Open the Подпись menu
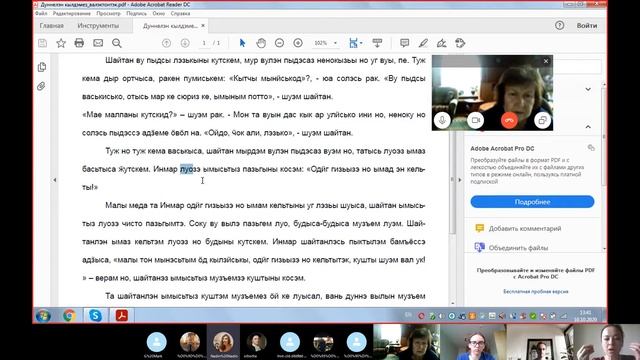Viewport: 640px width, 360px height. point(136,13)
